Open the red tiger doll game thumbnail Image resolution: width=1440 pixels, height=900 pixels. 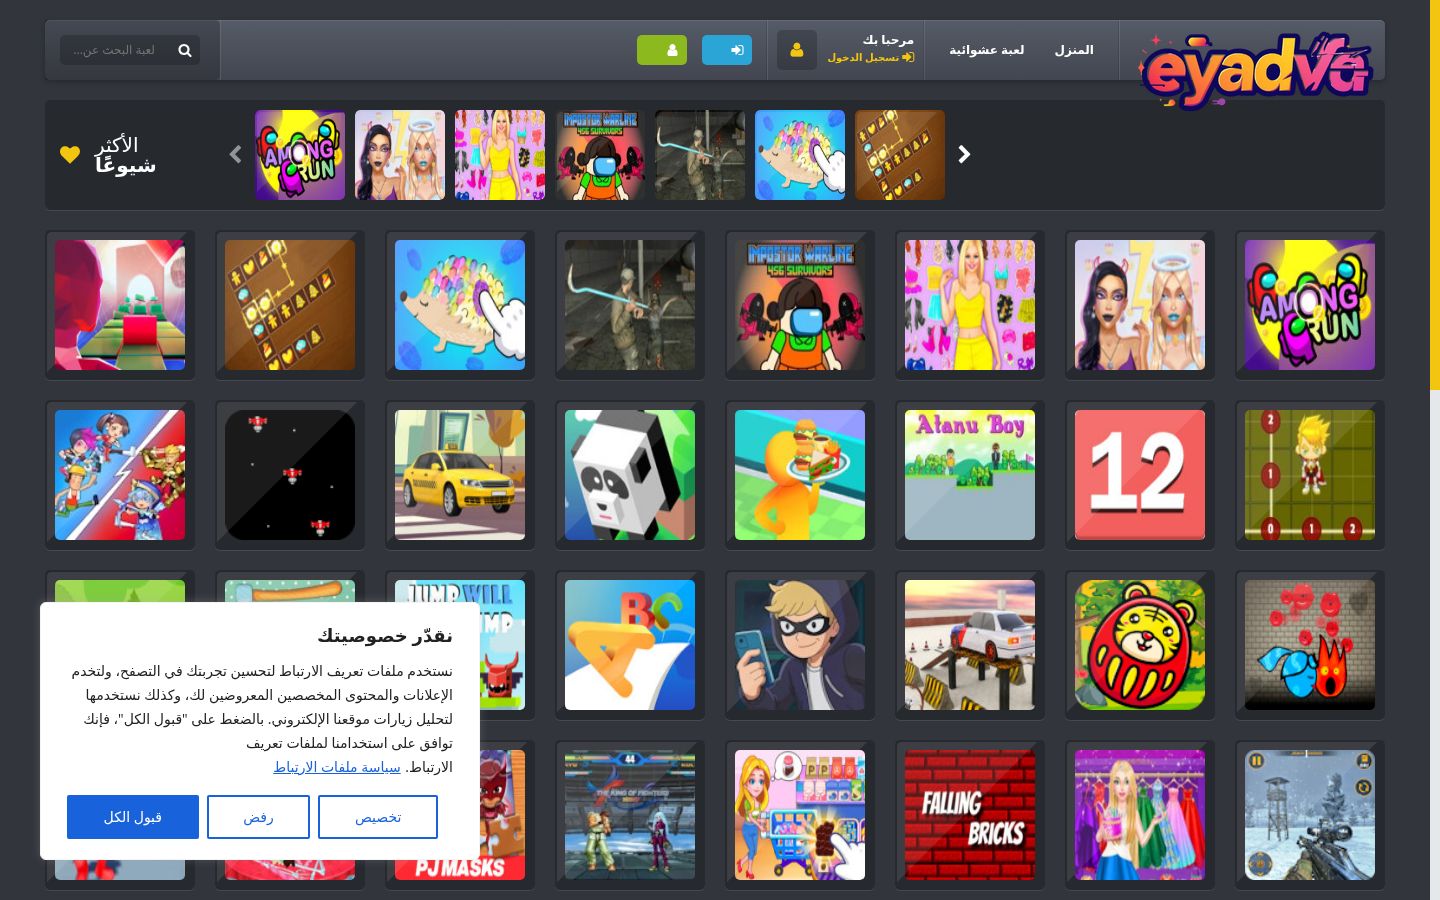(x=1140, y=645)
